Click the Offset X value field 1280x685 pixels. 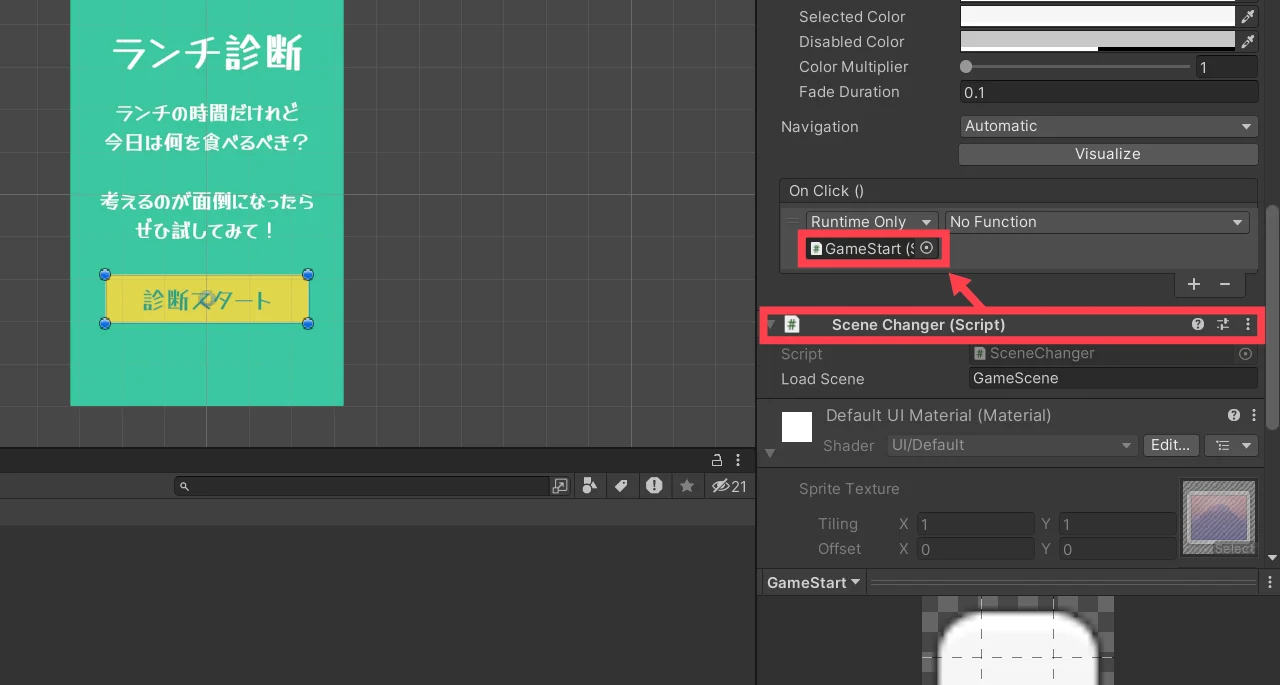(975, 549)
